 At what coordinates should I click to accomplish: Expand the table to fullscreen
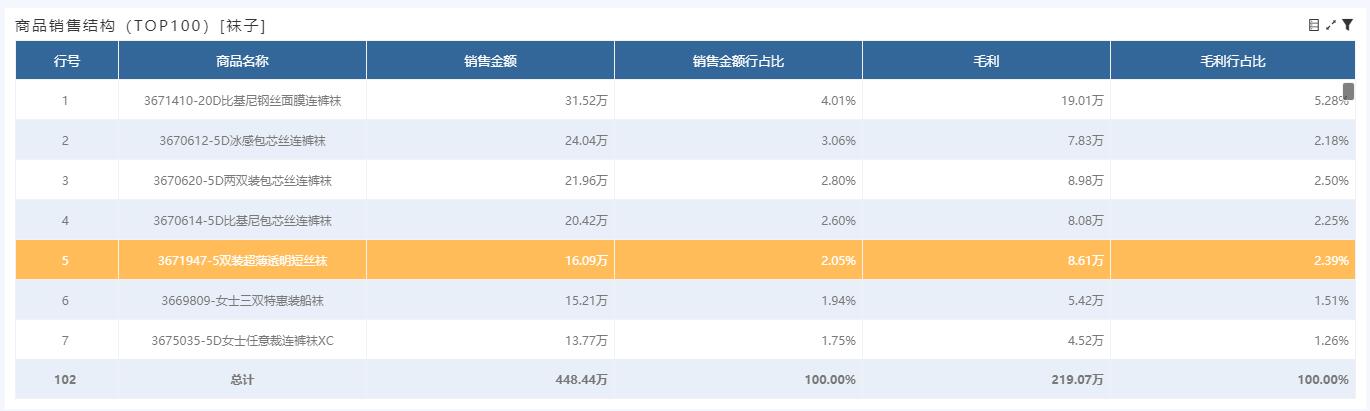pos(1331,25)
